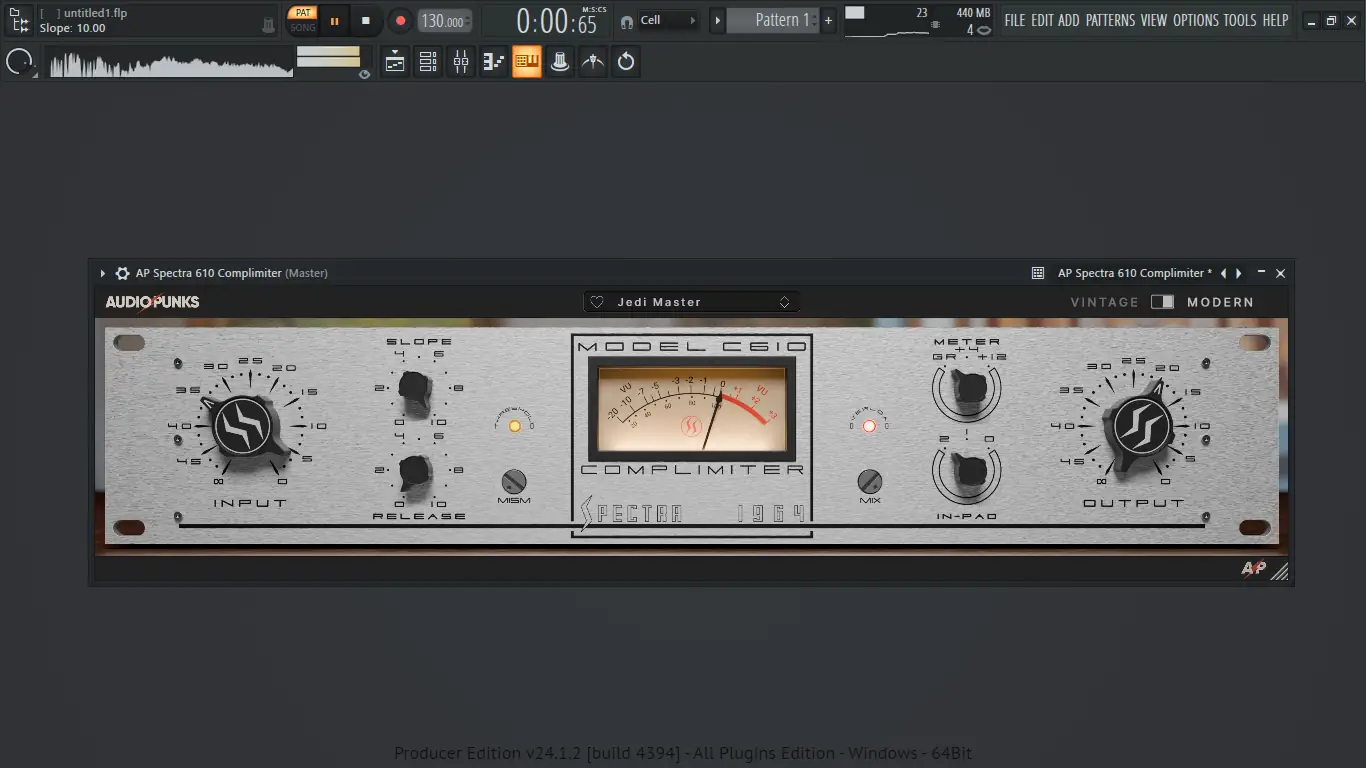Image resolution: width=1366 pixels, height=768 pixels.
Task: Click the next preset arrow on the plugin
Action: (x=1238, y=272)
